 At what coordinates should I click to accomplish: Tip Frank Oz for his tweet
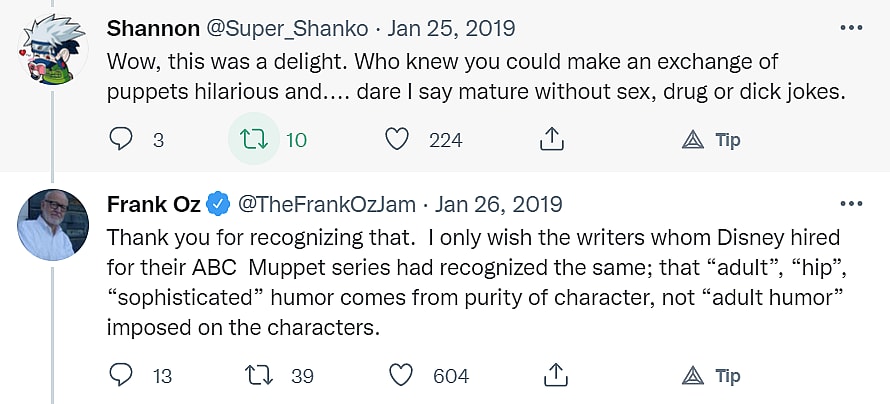711,376
